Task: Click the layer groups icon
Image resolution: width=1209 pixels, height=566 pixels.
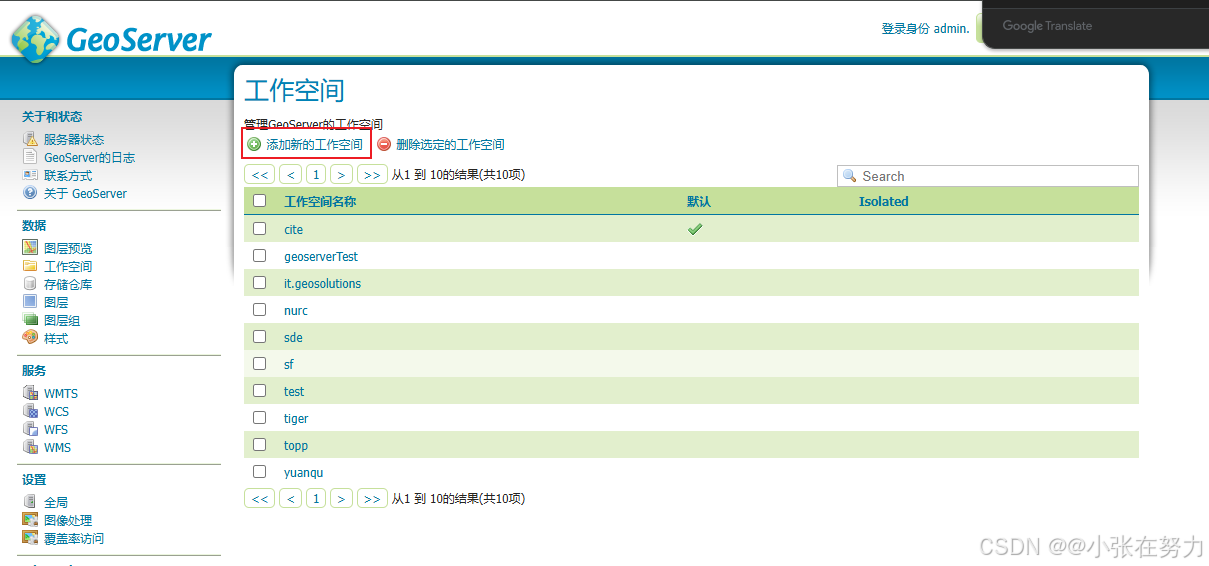Action: pyautogui.click(x=30, y=320)
